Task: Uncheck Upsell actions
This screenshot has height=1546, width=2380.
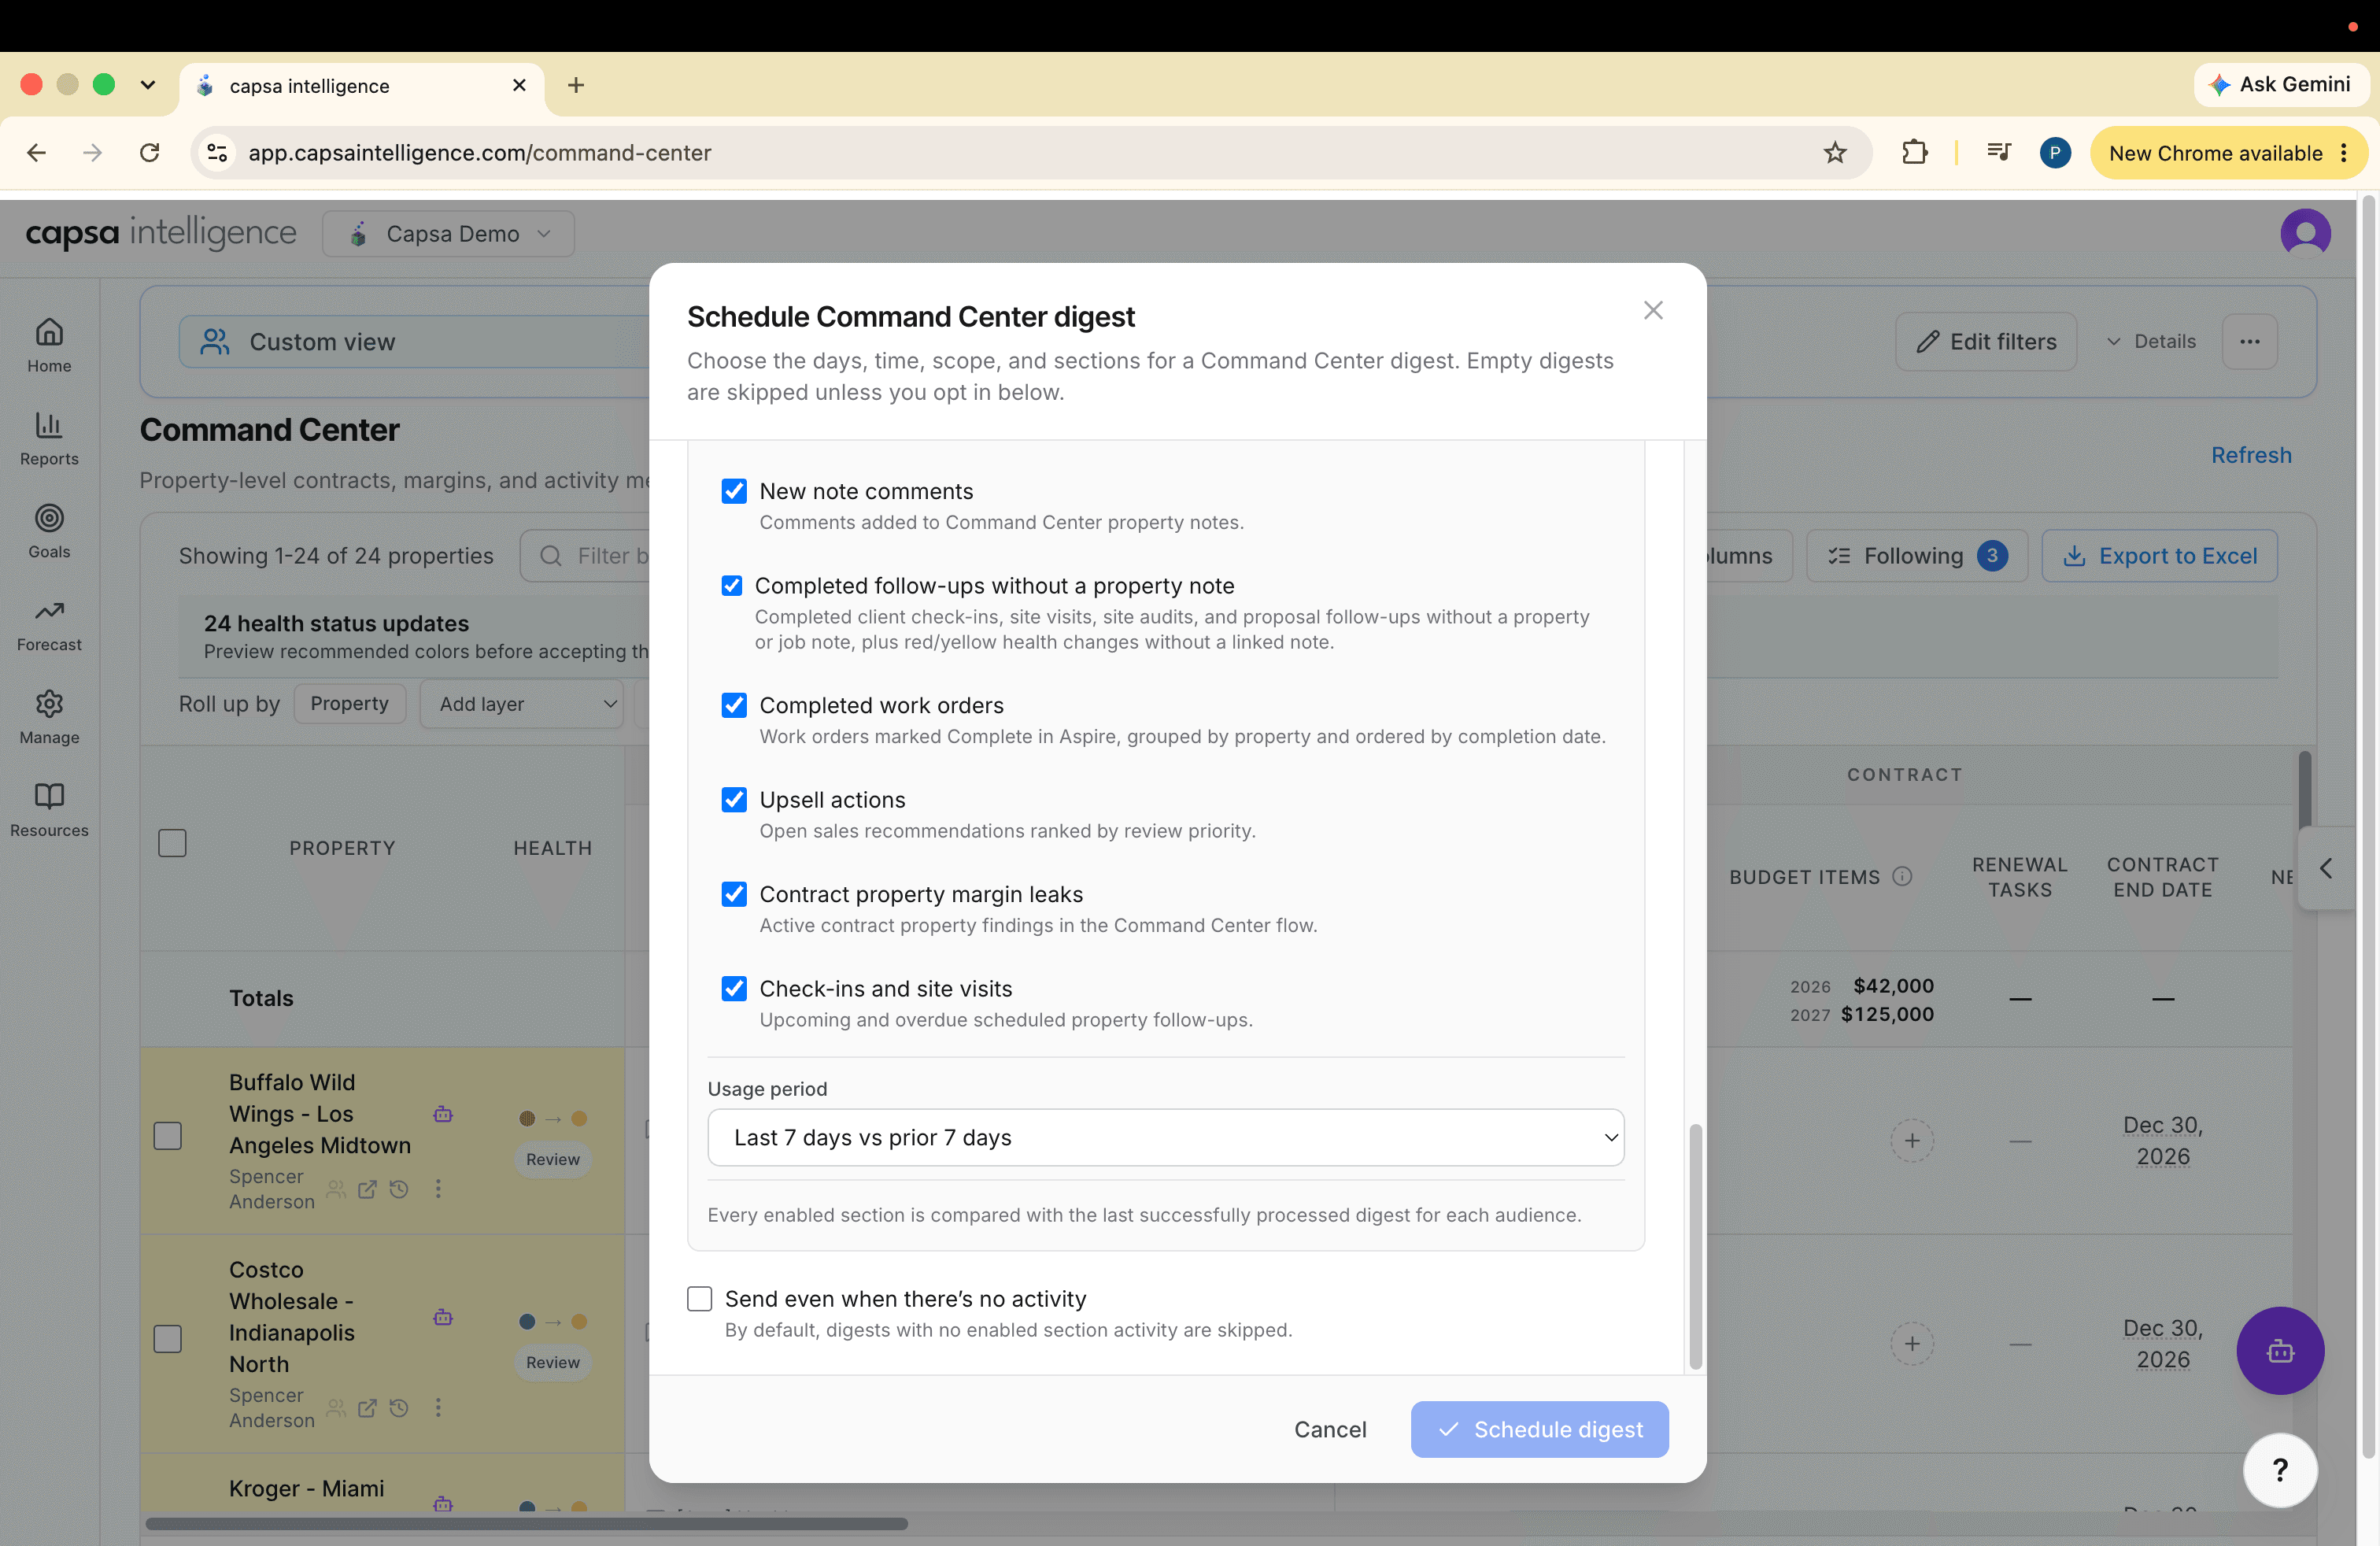Action: click(734, 800)
